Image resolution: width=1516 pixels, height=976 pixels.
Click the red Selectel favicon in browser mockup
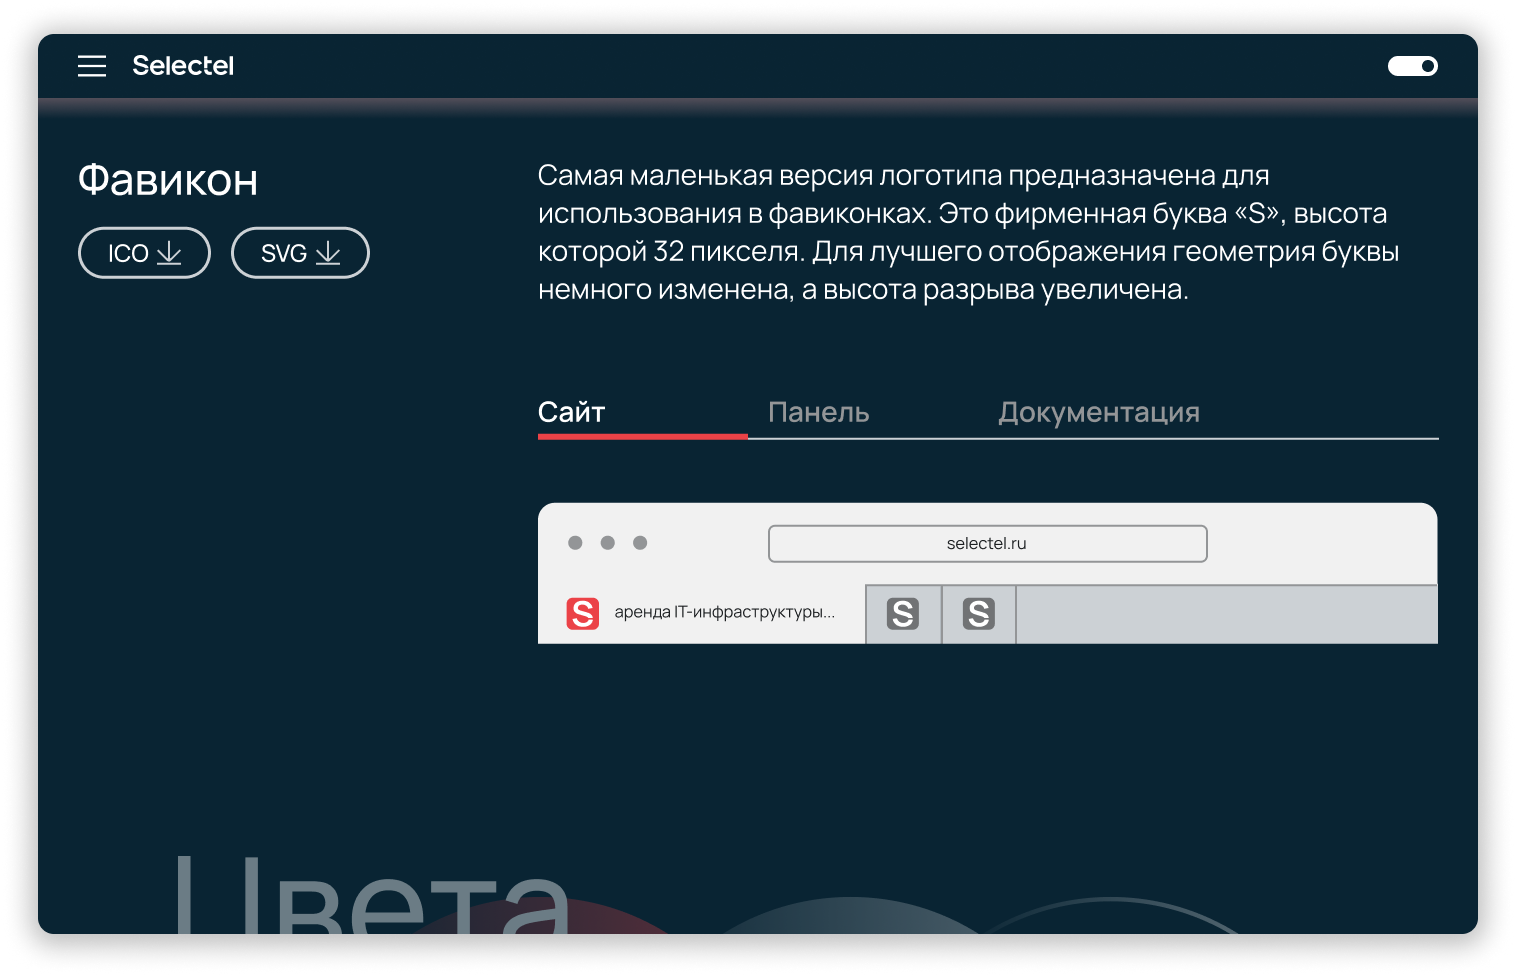(x=585, y=614)
